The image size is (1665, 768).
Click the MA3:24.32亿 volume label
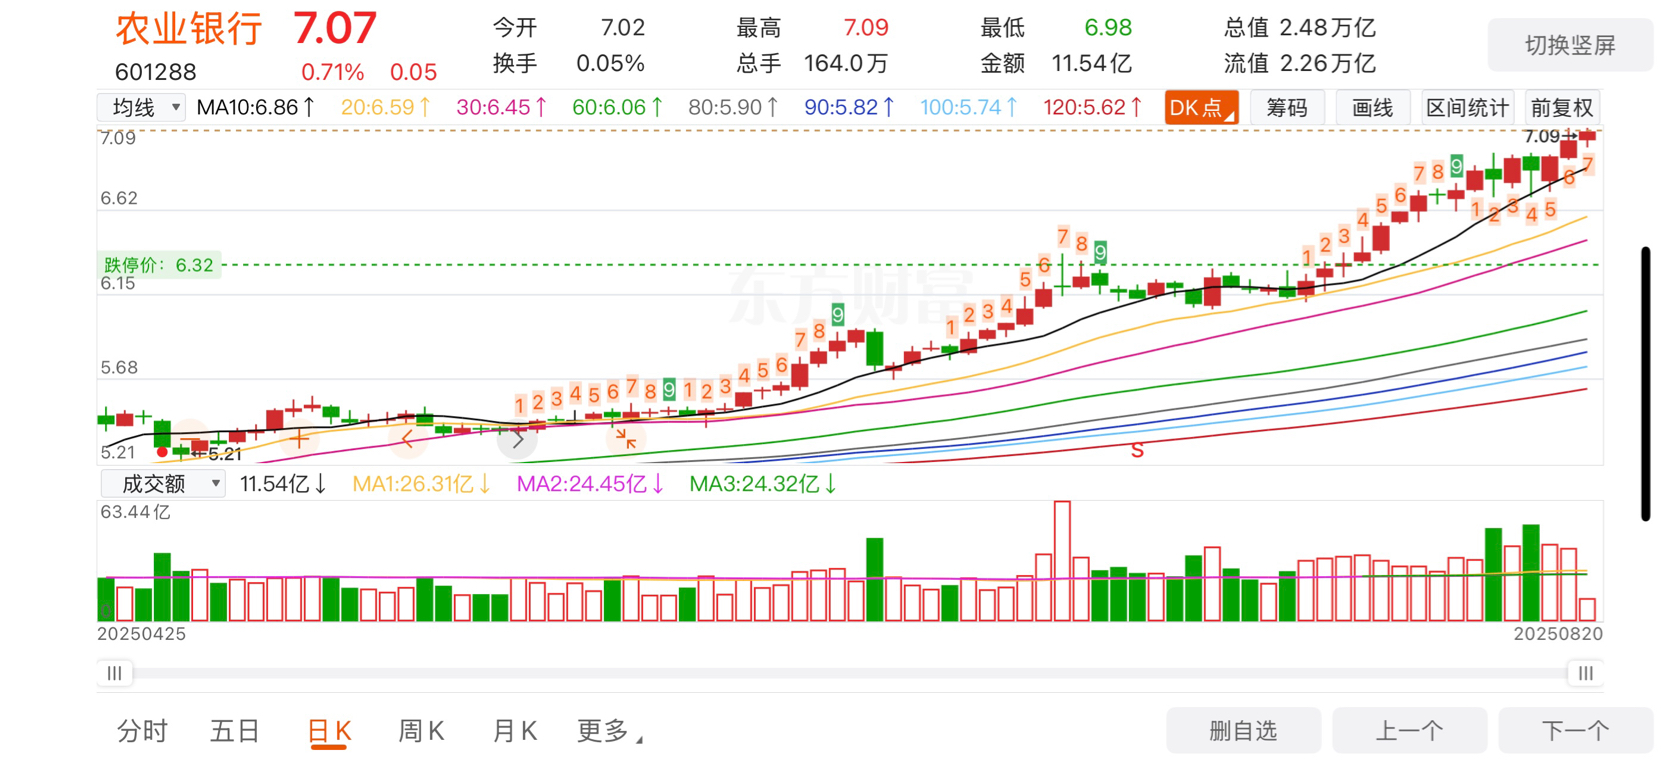click(x=764, y=484)
